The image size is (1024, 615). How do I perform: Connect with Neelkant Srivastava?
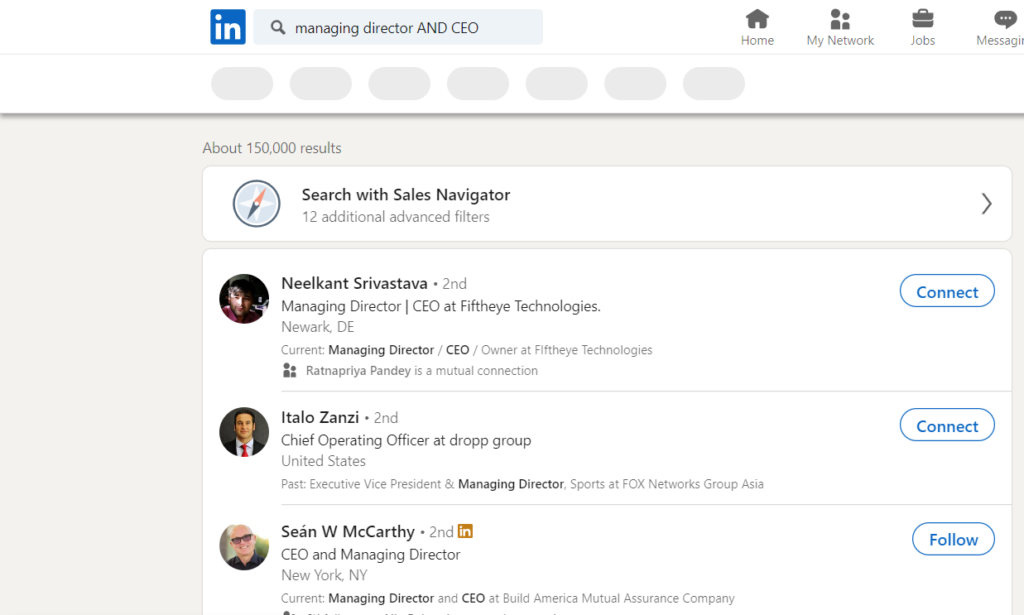[x=947, y=291]
